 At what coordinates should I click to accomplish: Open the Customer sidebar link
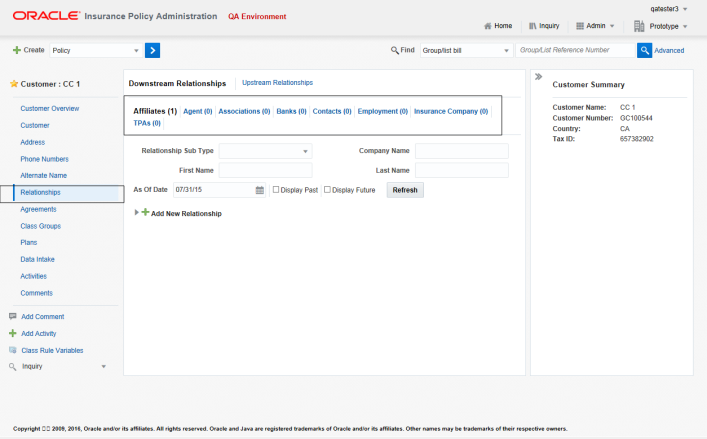click(x=35, y=125)
